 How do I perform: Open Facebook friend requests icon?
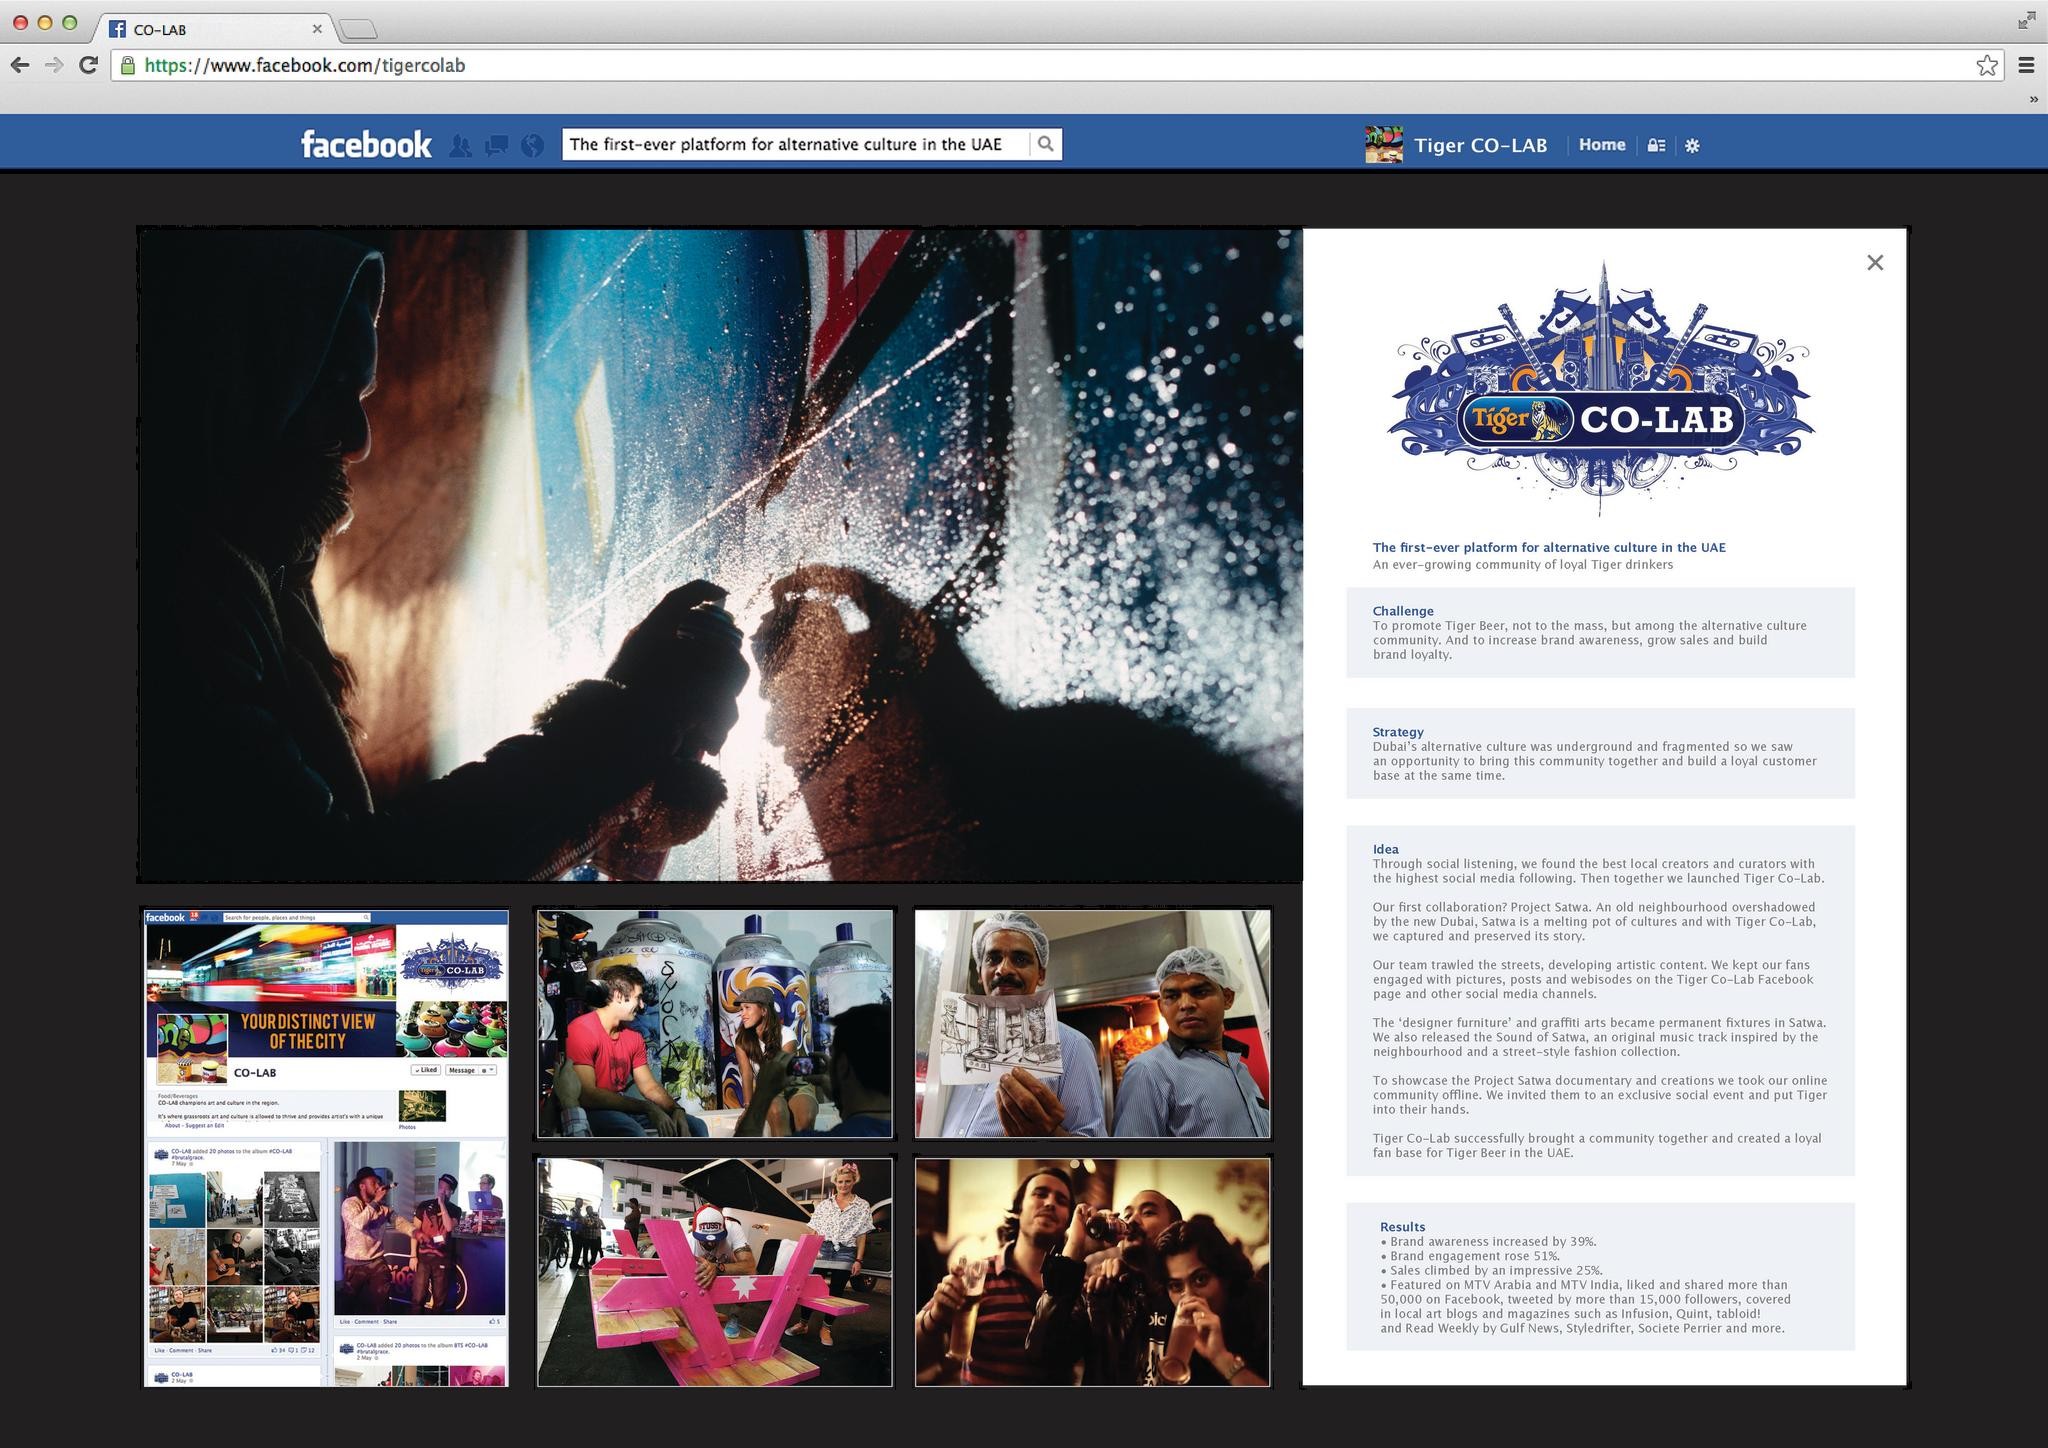[460, 145]
